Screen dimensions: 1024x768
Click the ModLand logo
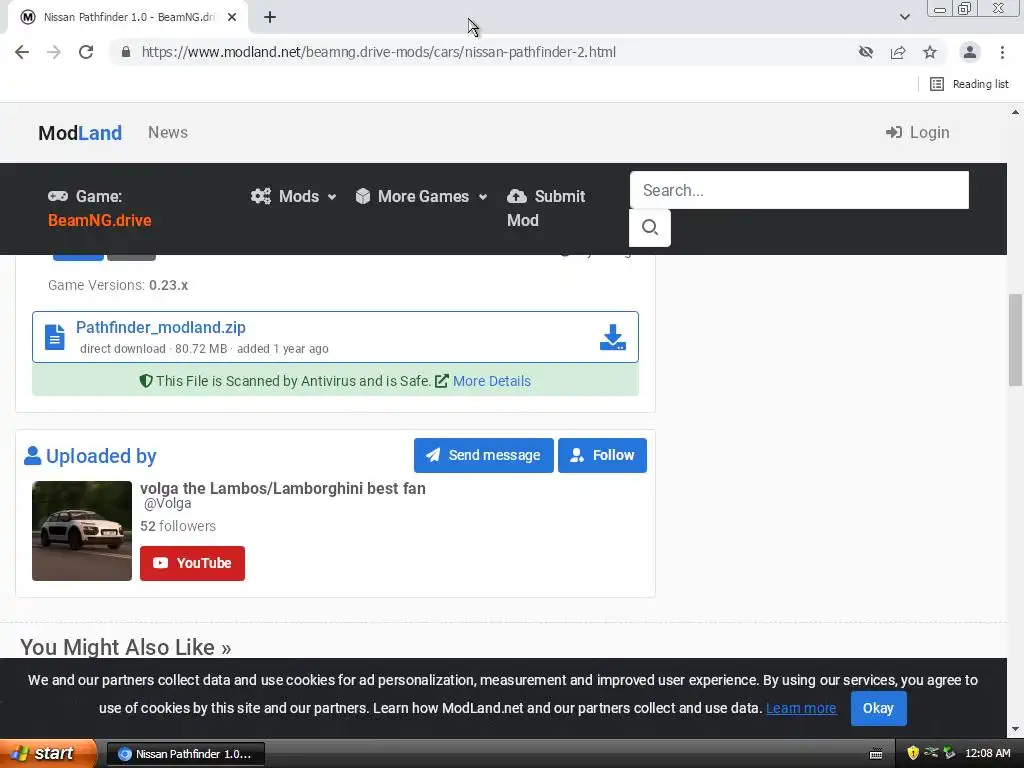point(80,133)
